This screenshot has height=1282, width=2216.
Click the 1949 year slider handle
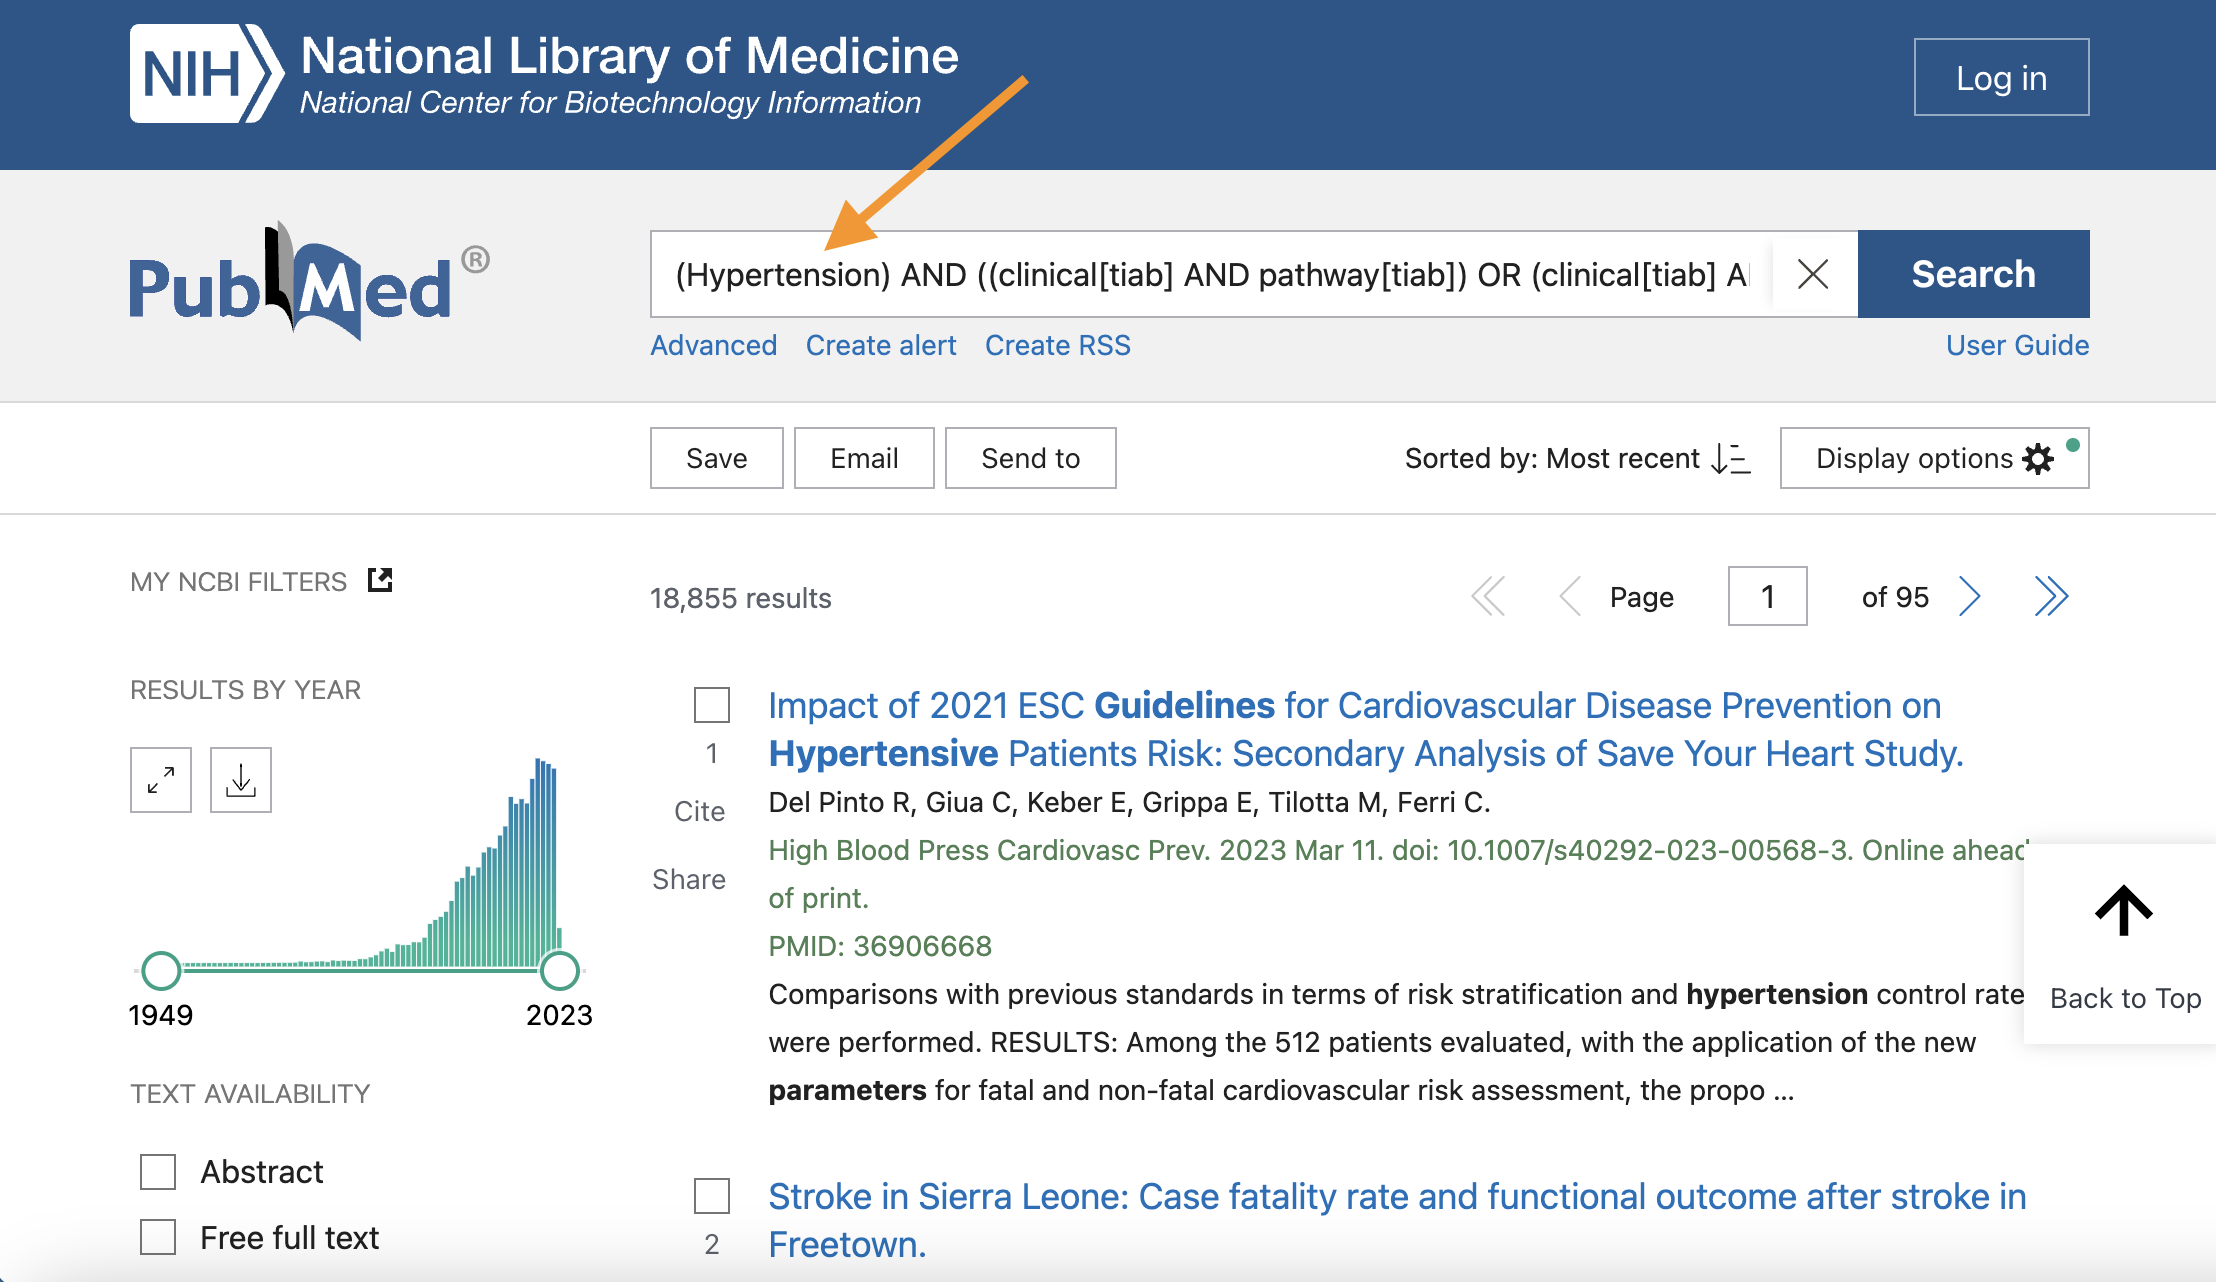[161, 970]
